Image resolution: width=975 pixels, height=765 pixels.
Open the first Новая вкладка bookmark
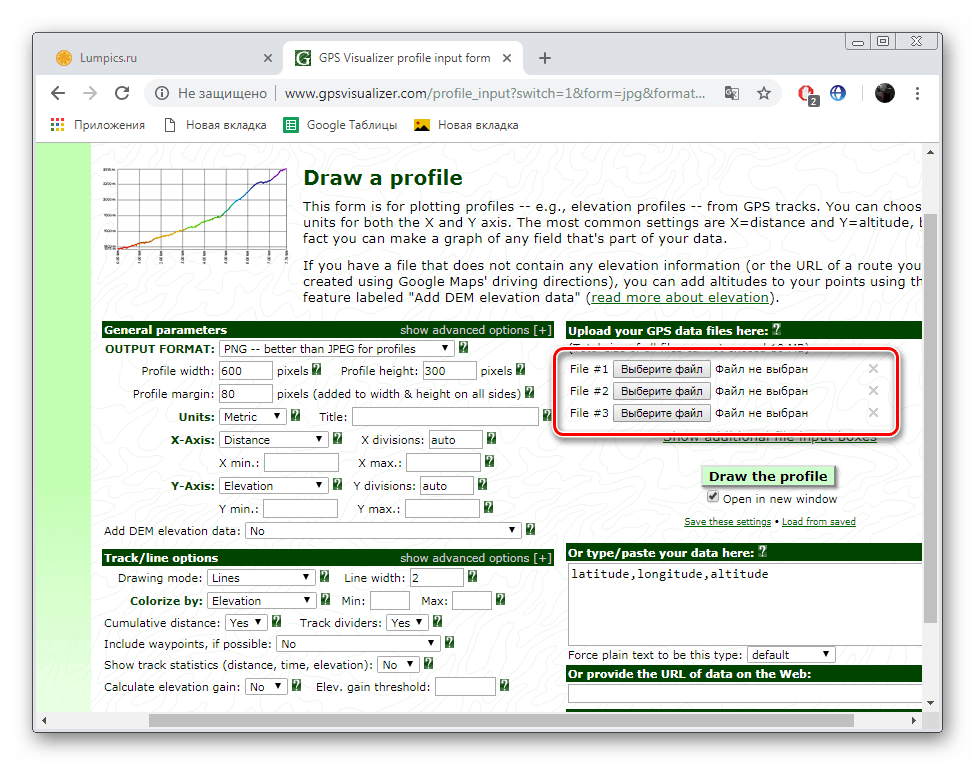[215, 125]
